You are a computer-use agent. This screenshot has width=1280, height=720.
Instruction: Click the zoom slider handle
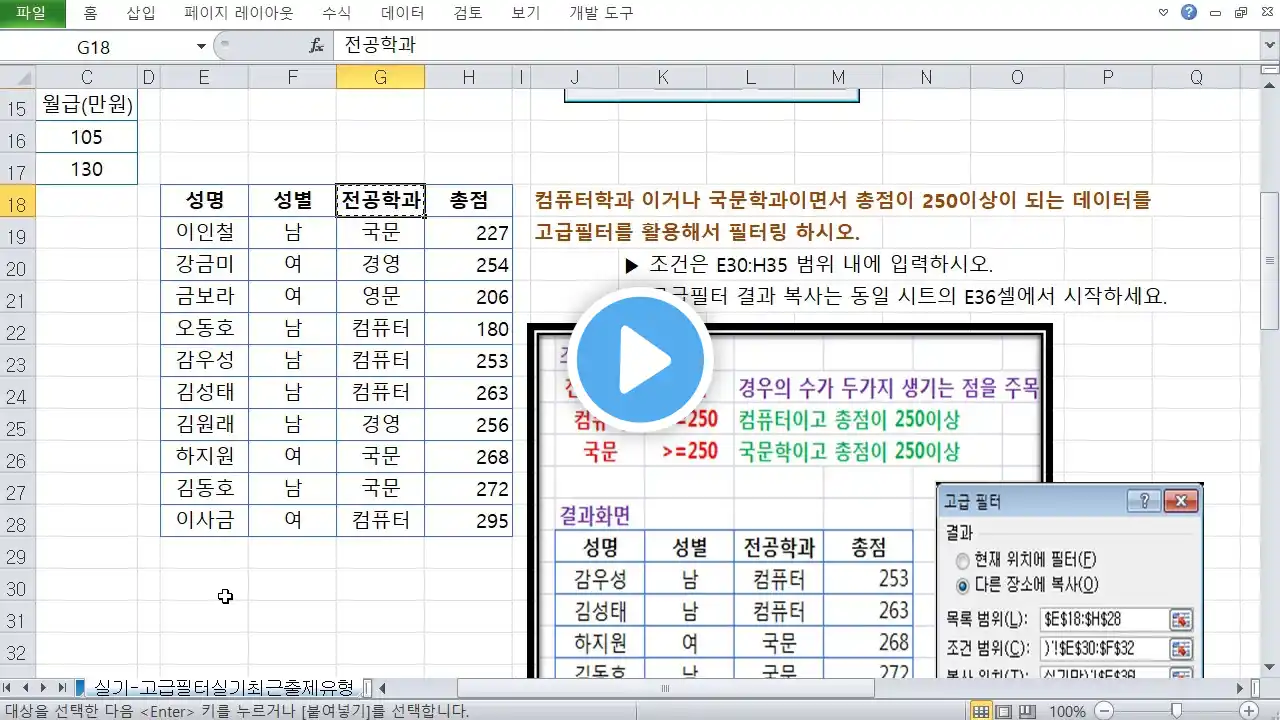(1178, 711)
